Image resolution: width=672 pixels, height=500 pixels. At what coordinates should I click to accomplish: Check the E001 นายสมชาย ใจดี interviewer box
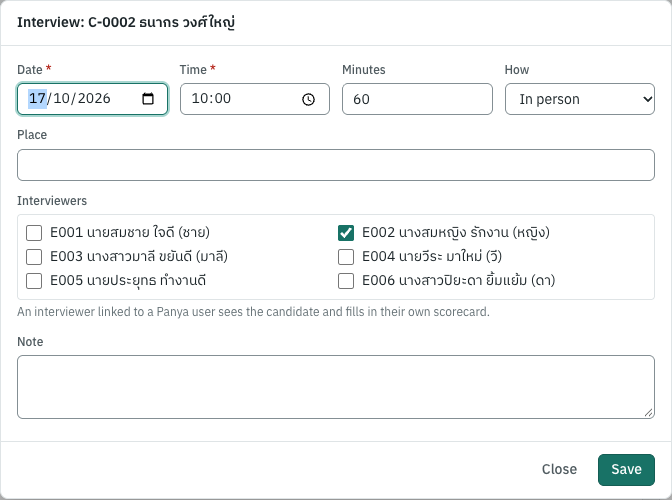coord(34,233)
